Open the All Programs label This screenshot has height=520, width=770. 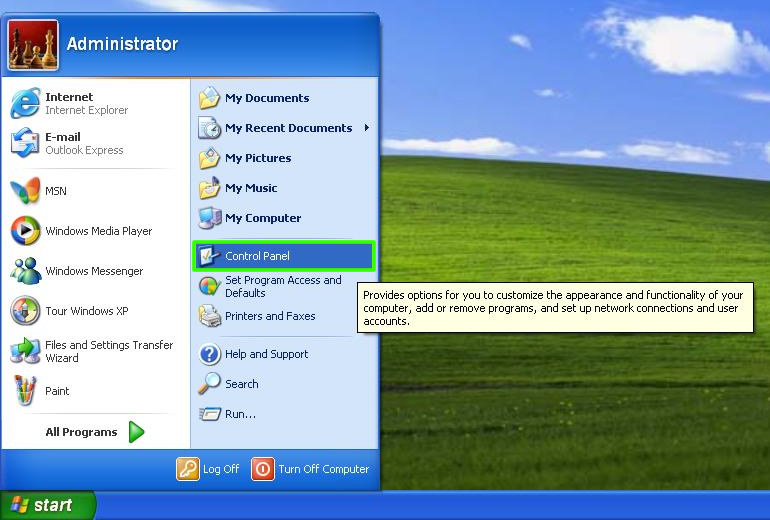[x=82, y=432]
